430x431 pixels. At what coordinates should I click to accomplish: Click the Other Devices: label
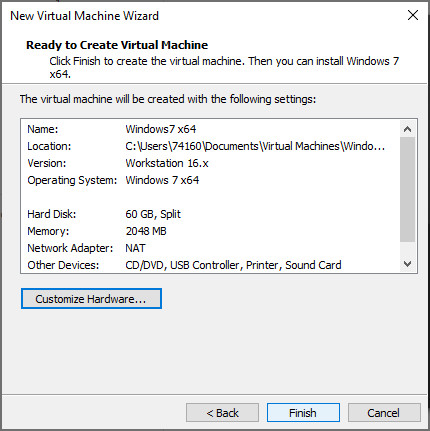pyautogui.click(x=63, y=265)
